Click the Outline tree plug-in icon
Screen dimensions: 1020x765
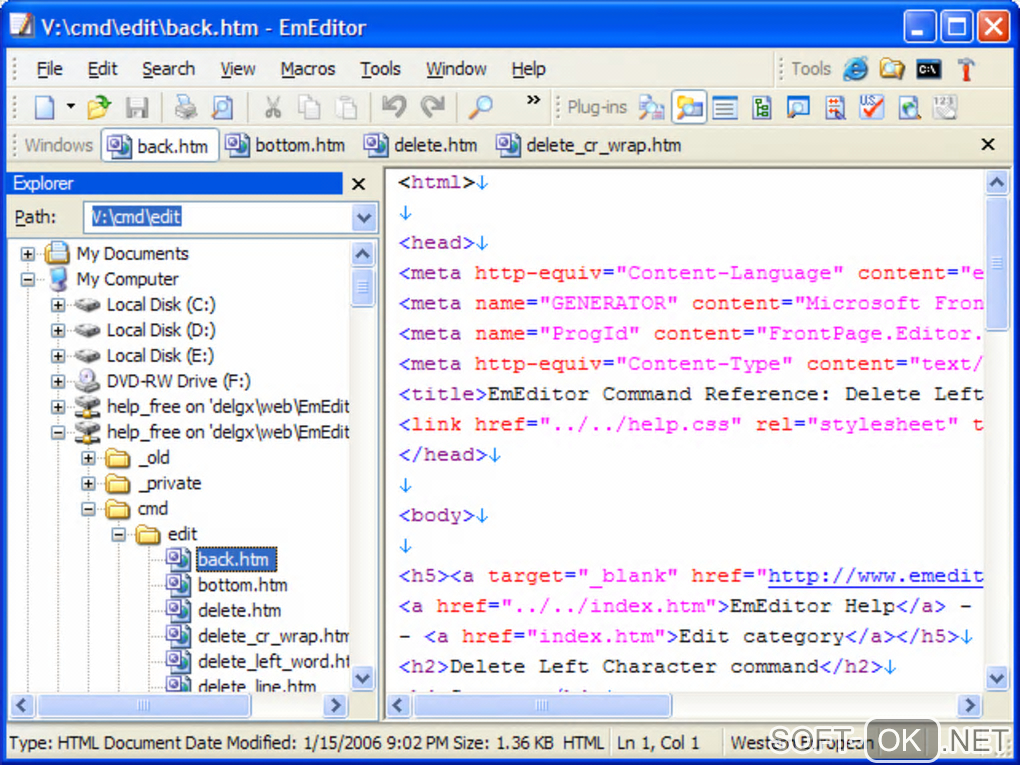(x=761, y=107)
